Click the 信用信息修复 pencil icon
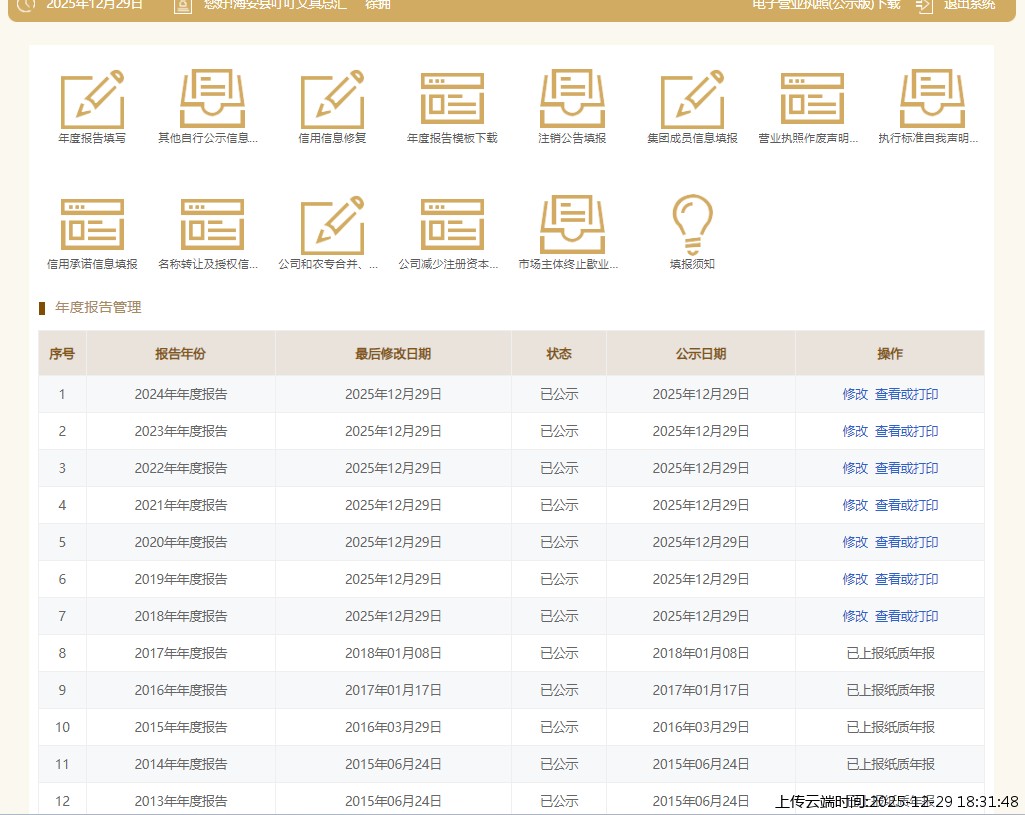The height and width of the screenshot is (815, 1025). click(x=332, y=100)
